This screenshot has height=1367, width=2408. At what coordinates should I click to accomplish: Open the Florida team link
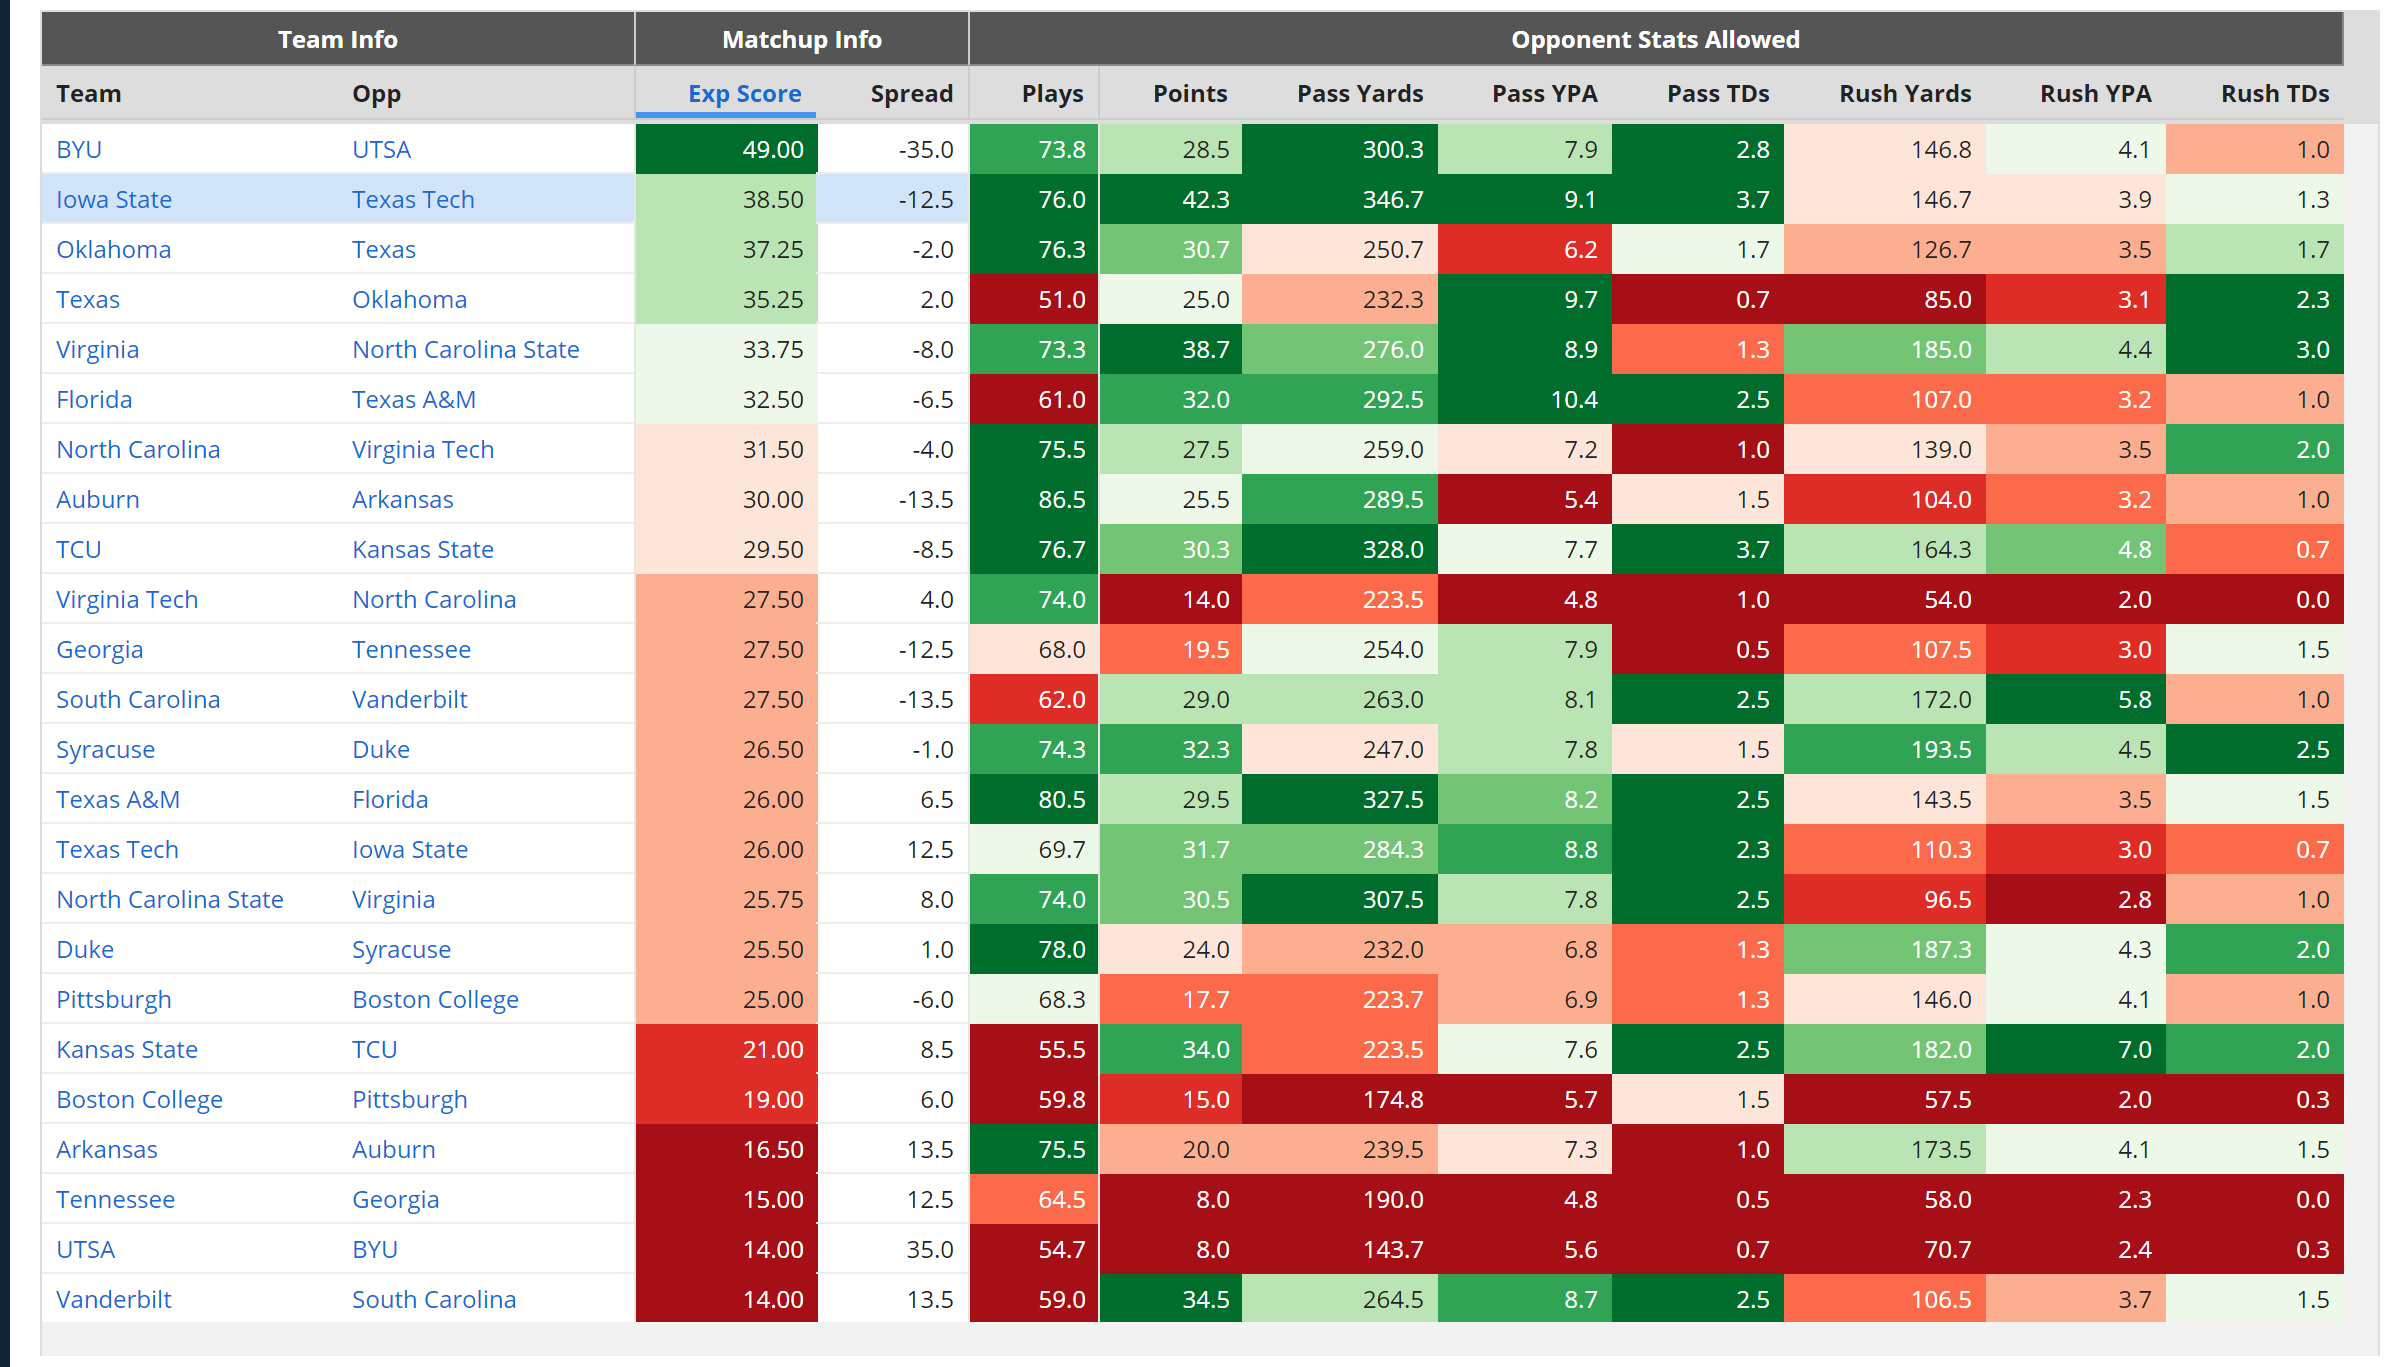[x=94, y=399]
